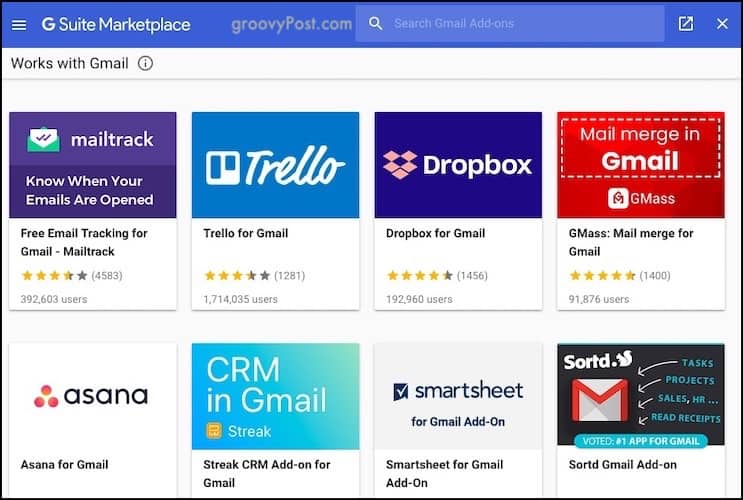Click Mailtrack star rating (4583)
743x500 pixels.
pyautogui.click(x=72, y=275)
